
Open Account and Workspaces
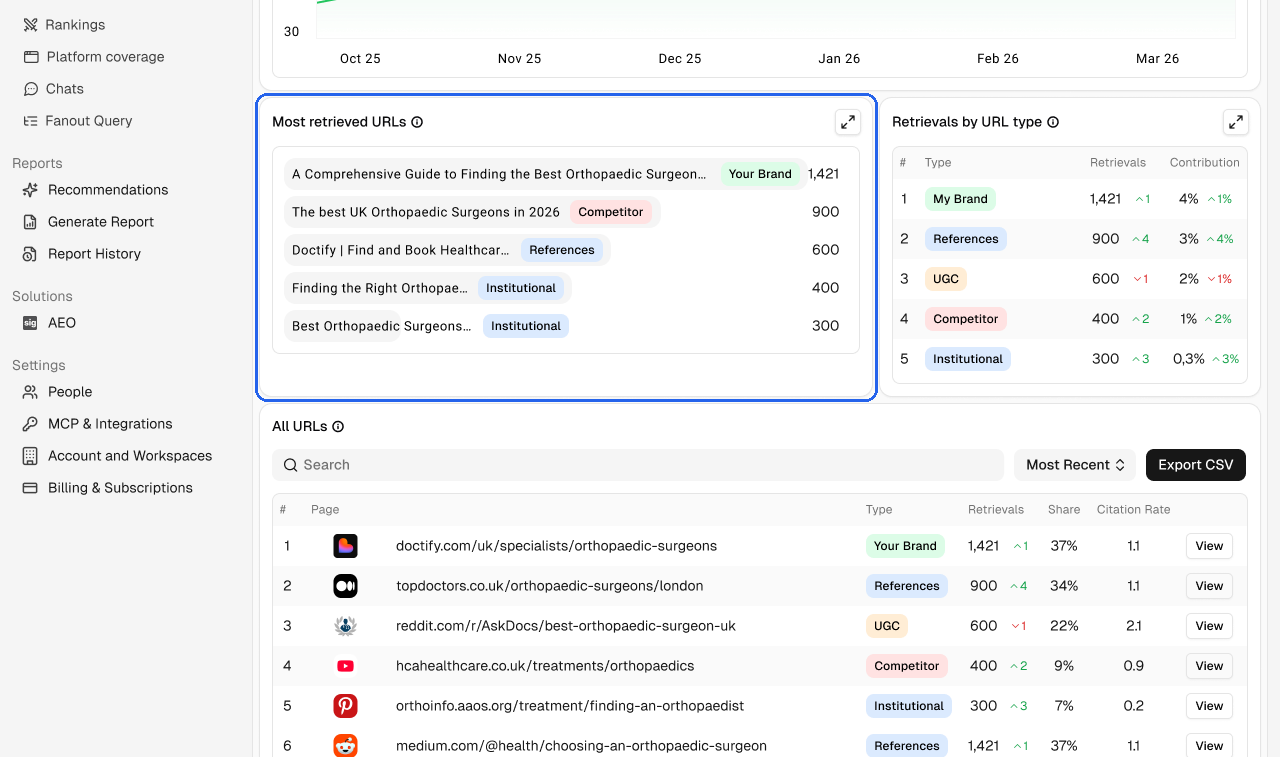tap(118, 456)
